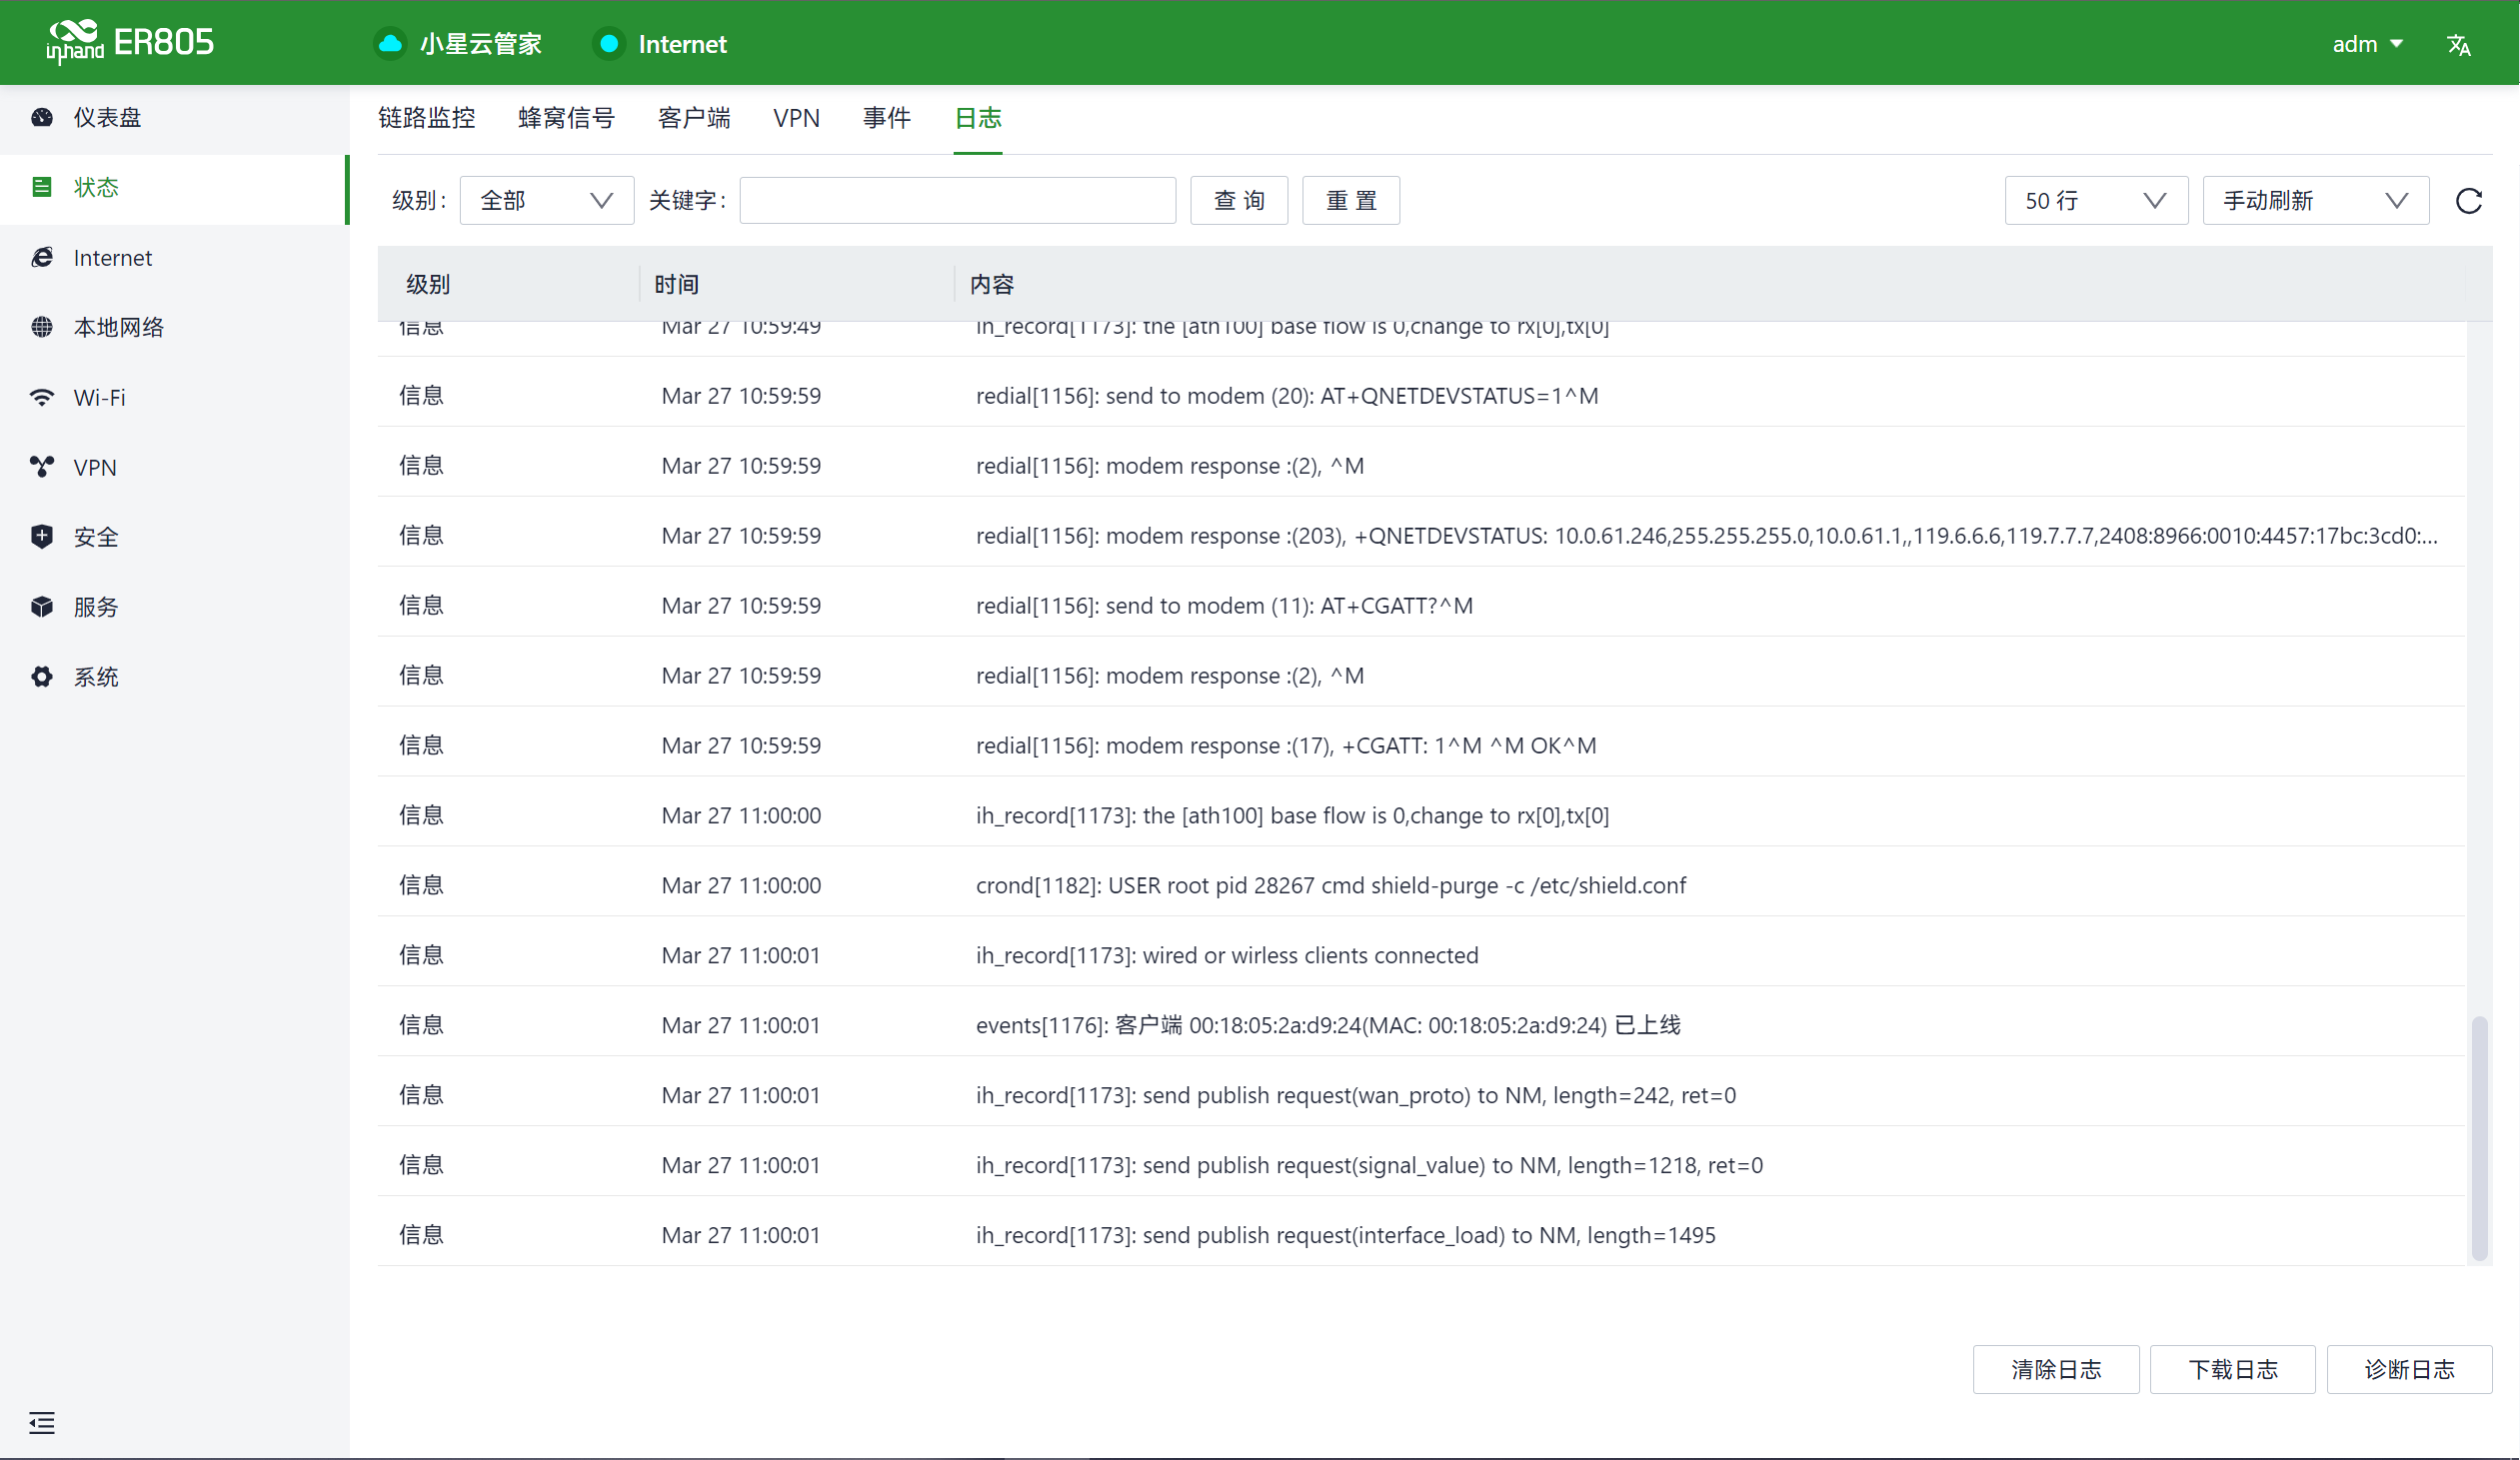Image resolution: width=2520 pixels, height=1460 pixels.
Task: Click the dashboard gauge icon in the sidebar
Action: [x=42, y=118]
